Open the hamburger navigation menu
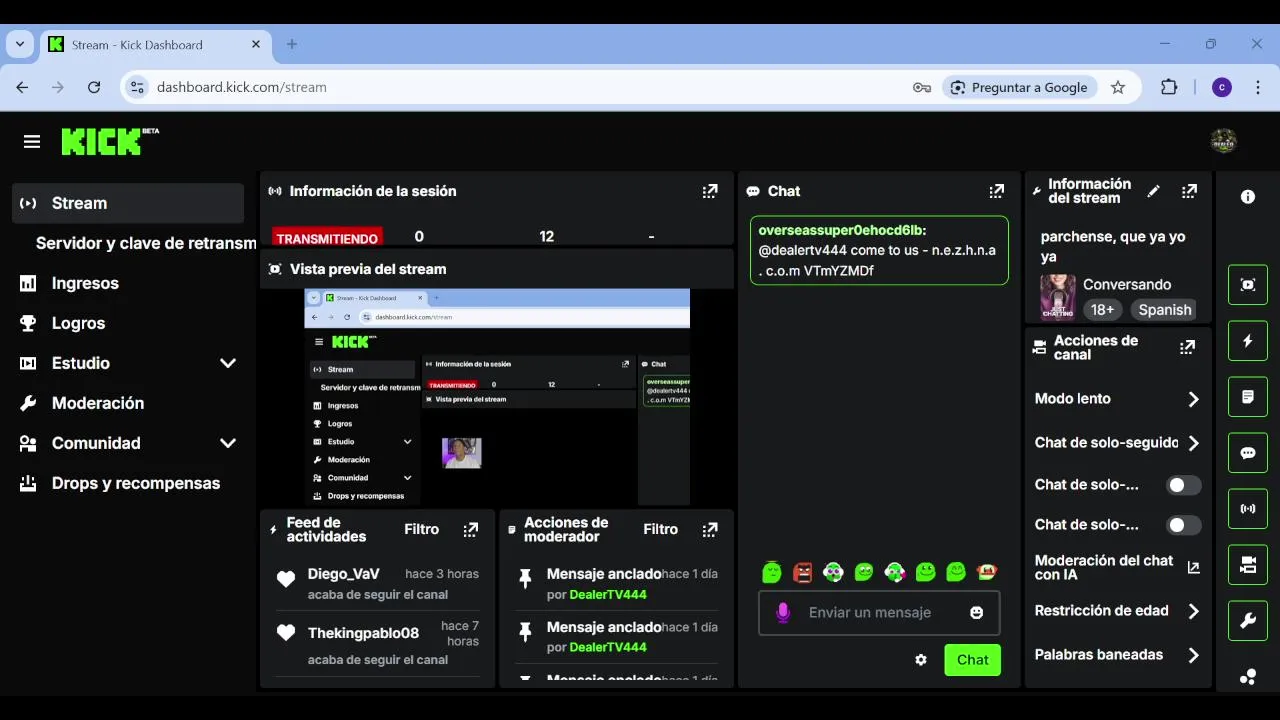Screen dimensions: 1280x720 [32, 142]
